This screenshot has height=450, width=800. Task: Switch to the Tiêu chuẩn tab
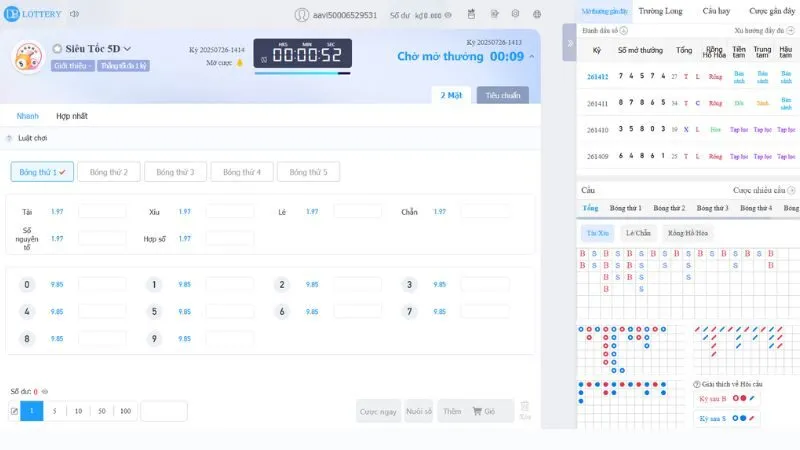502,95
